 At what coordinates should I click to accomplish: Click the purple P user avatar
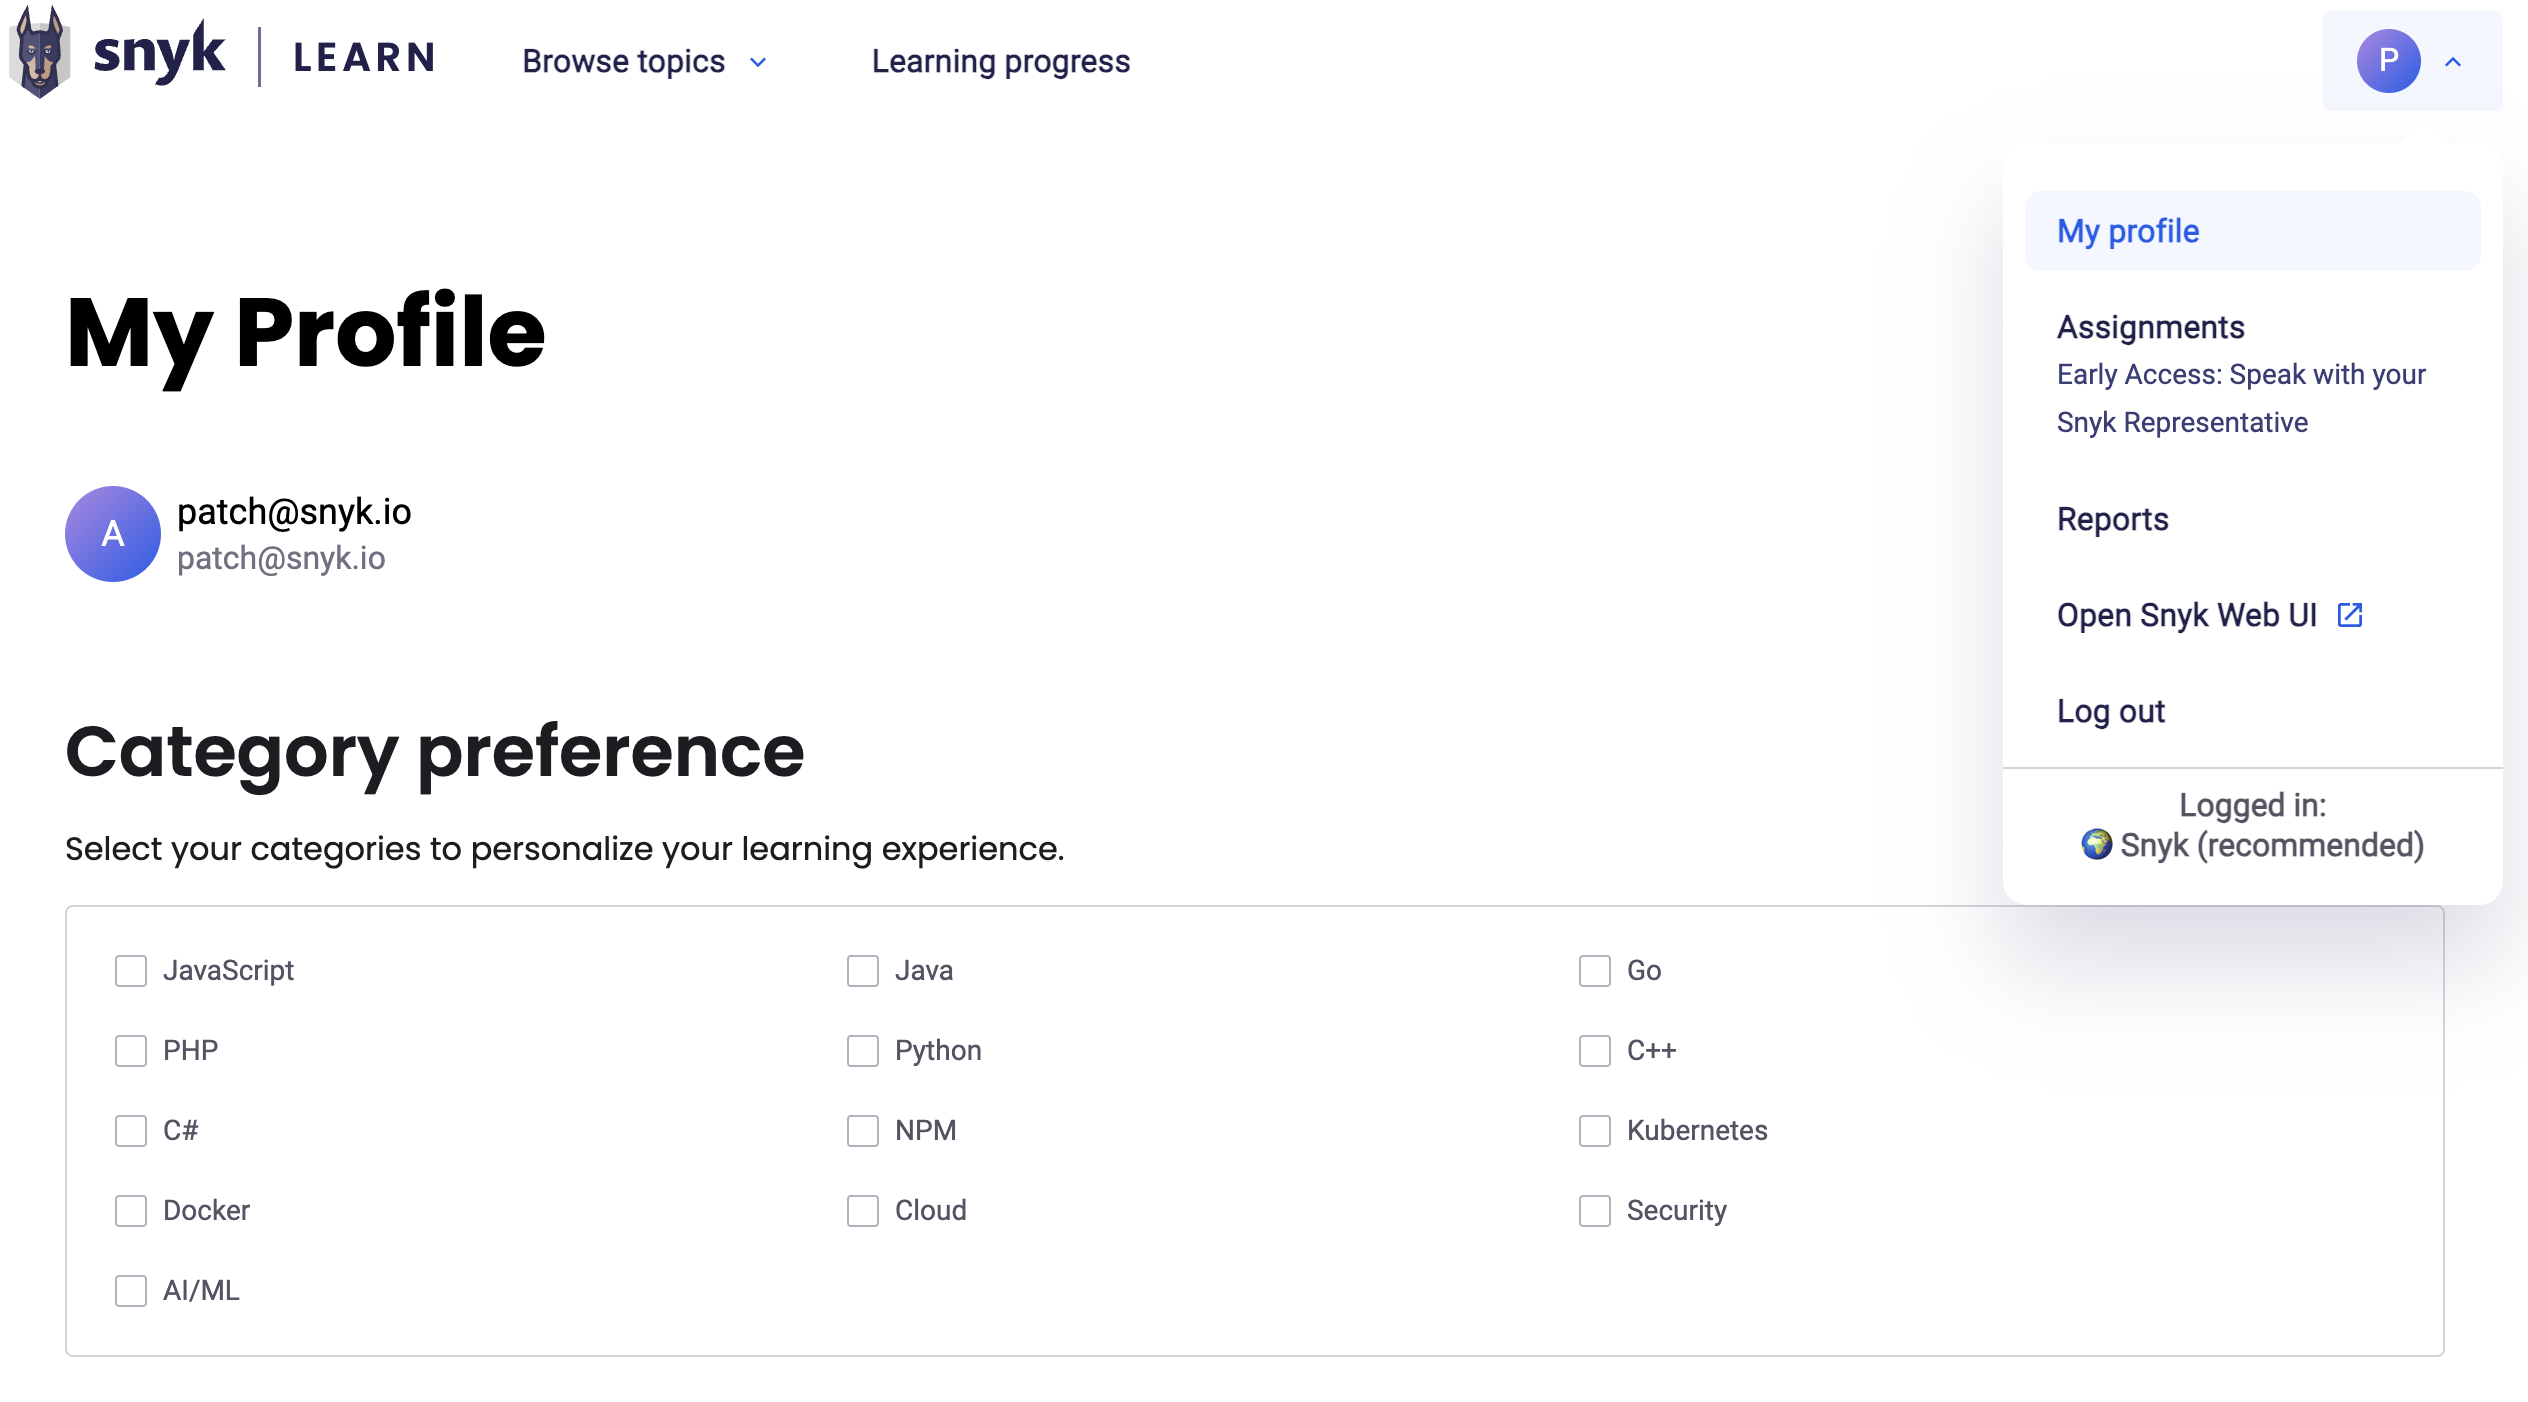pos(2387,61)
